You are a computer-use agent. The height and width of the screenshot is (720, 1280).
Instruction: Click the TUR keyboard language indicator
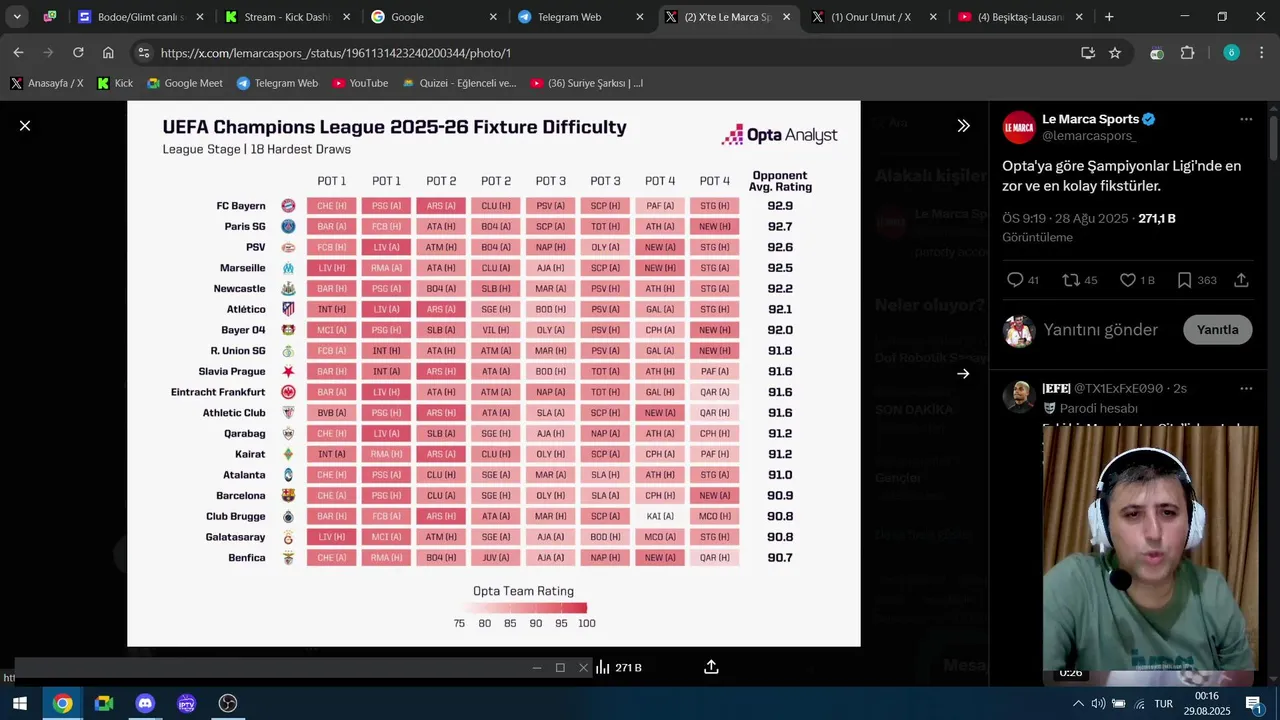tap(1164, 703)
